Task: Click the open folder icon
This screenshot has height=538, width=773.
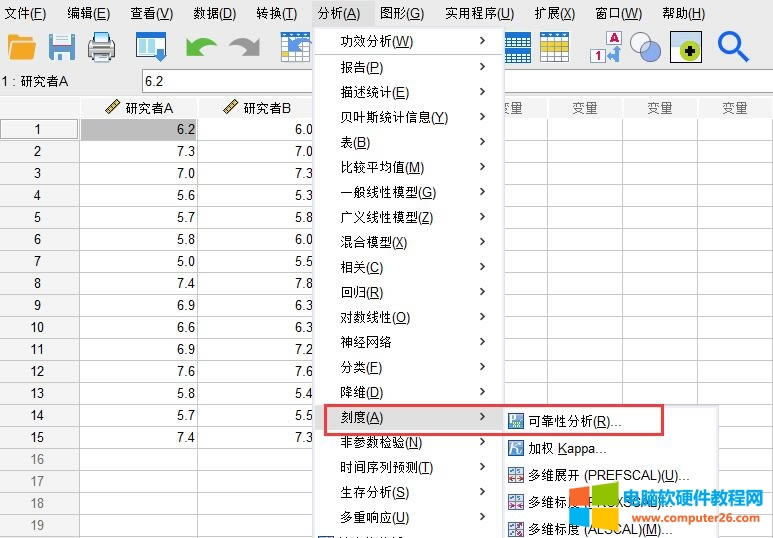Action: click(21, 47)
